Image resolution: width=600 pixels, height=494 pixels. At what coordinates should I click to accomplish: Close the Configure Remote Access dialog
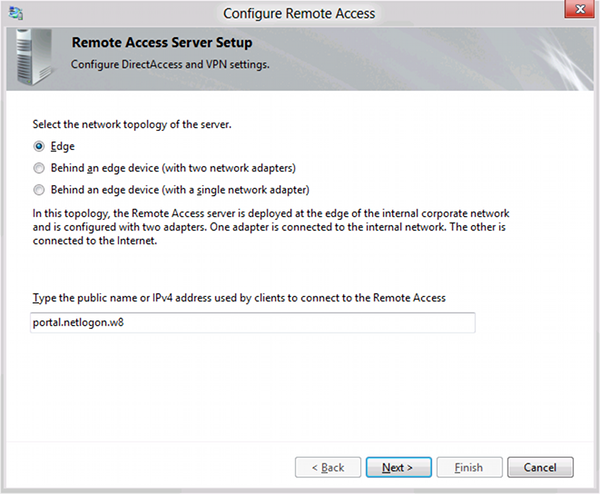pos(579,9)
